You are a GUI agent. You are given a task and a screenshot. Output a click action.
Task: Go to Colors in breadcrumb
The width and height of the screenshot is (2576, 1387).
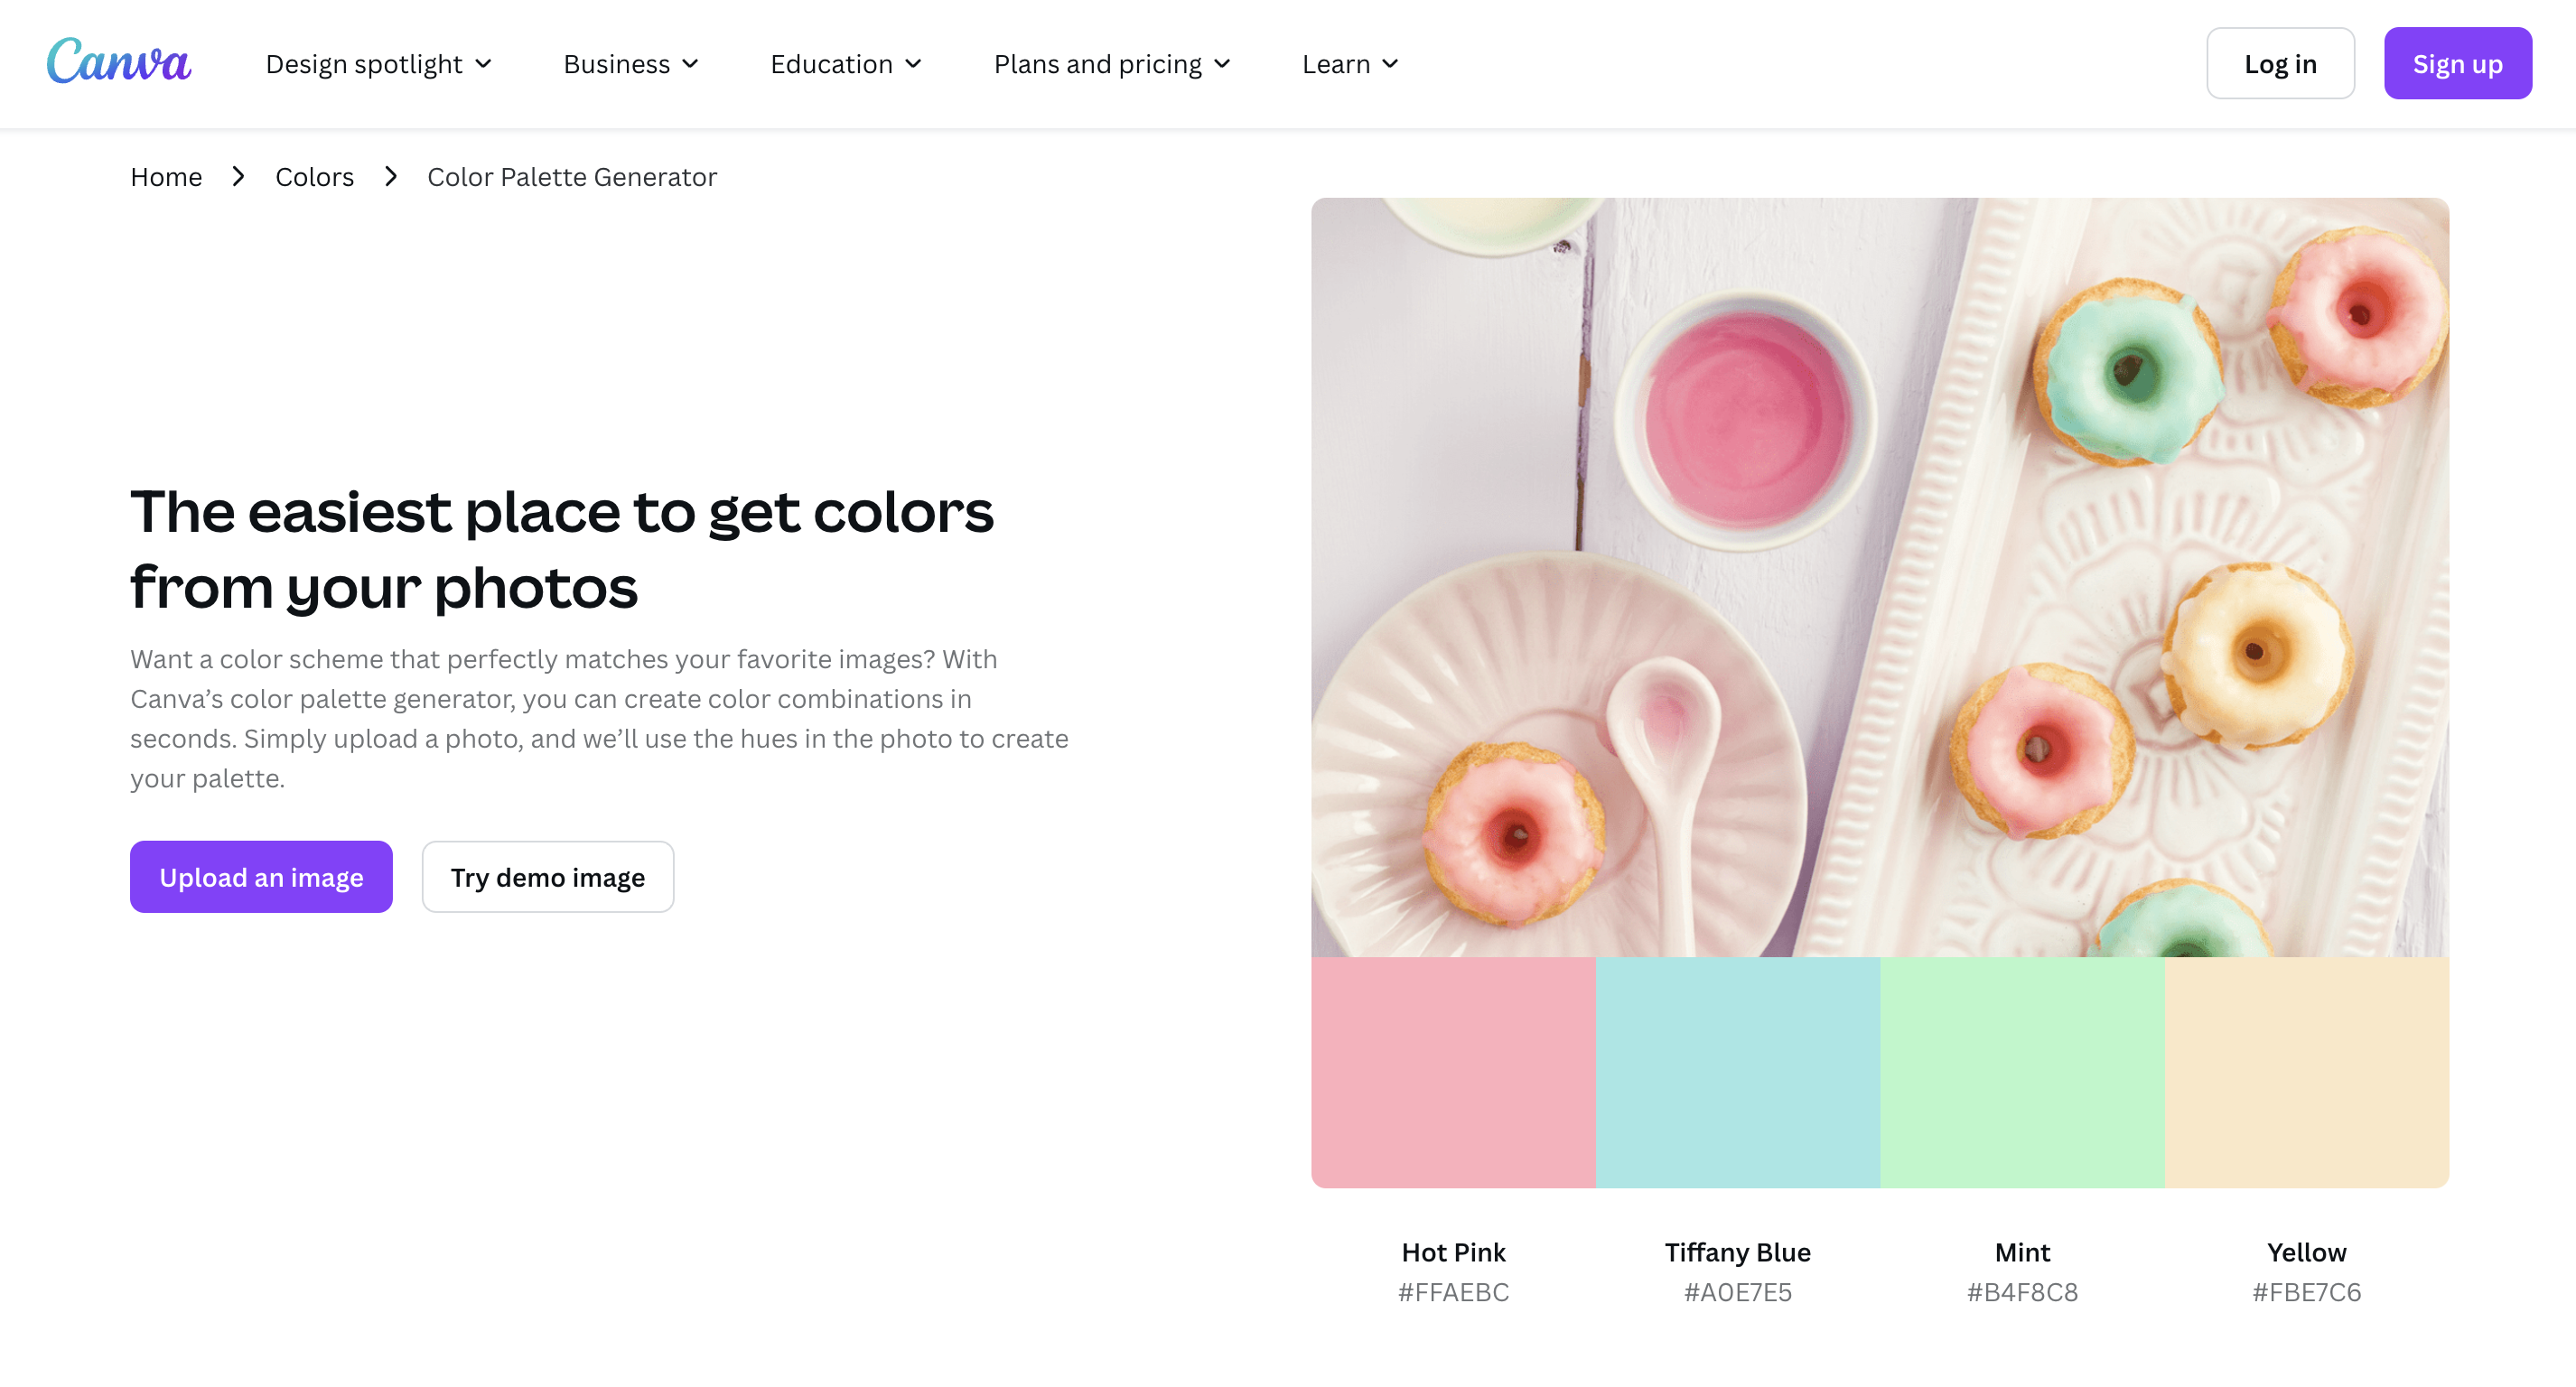point(314,177)
